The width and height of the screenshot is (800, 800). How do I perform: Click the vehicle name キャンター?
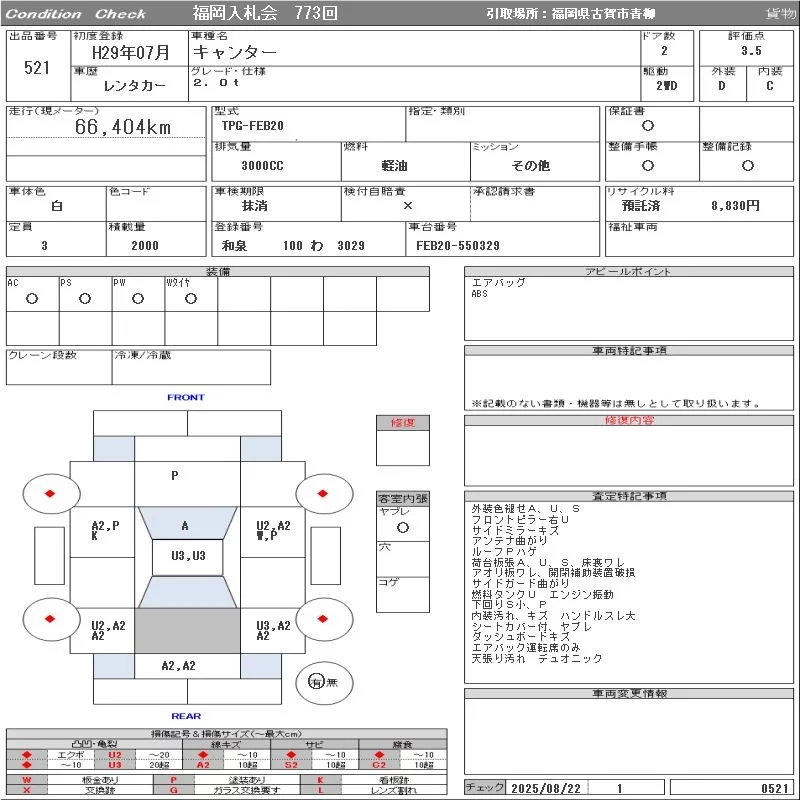point(235,52)
